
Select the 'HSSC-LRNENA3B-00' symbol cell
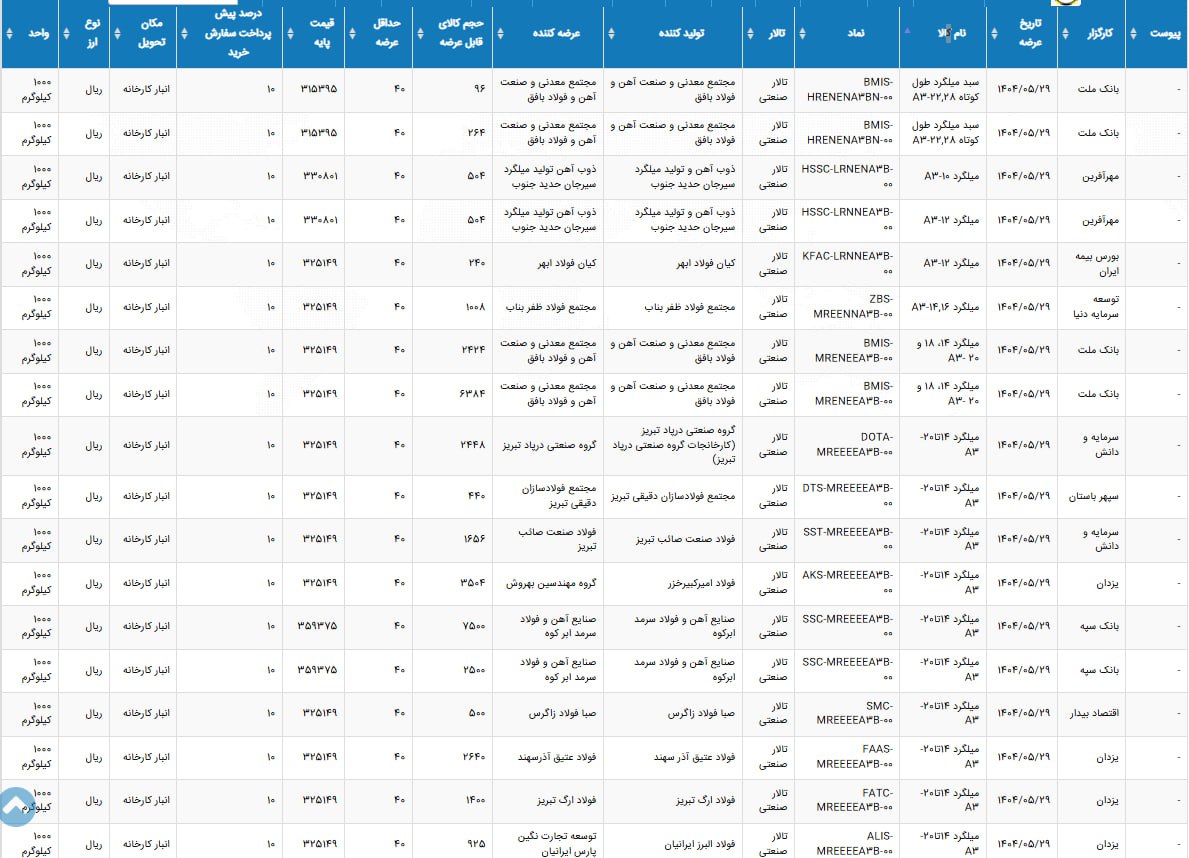(x=847, y=176)
